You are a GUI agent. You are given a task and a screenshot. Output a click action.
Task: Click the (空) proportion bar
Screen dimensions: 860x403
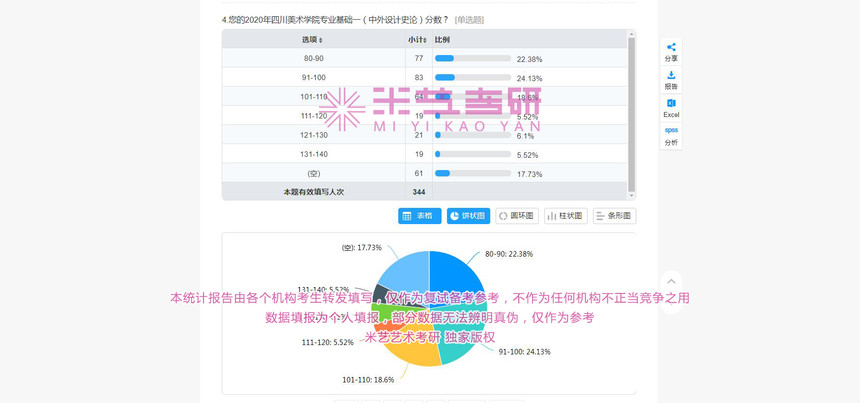pos(473,173)
